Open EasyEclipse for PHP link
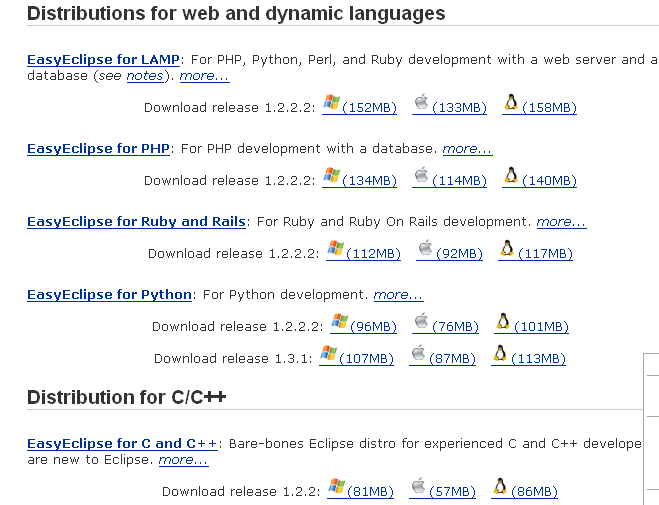This screenshot has height=505, width=659. pos(98,149)
